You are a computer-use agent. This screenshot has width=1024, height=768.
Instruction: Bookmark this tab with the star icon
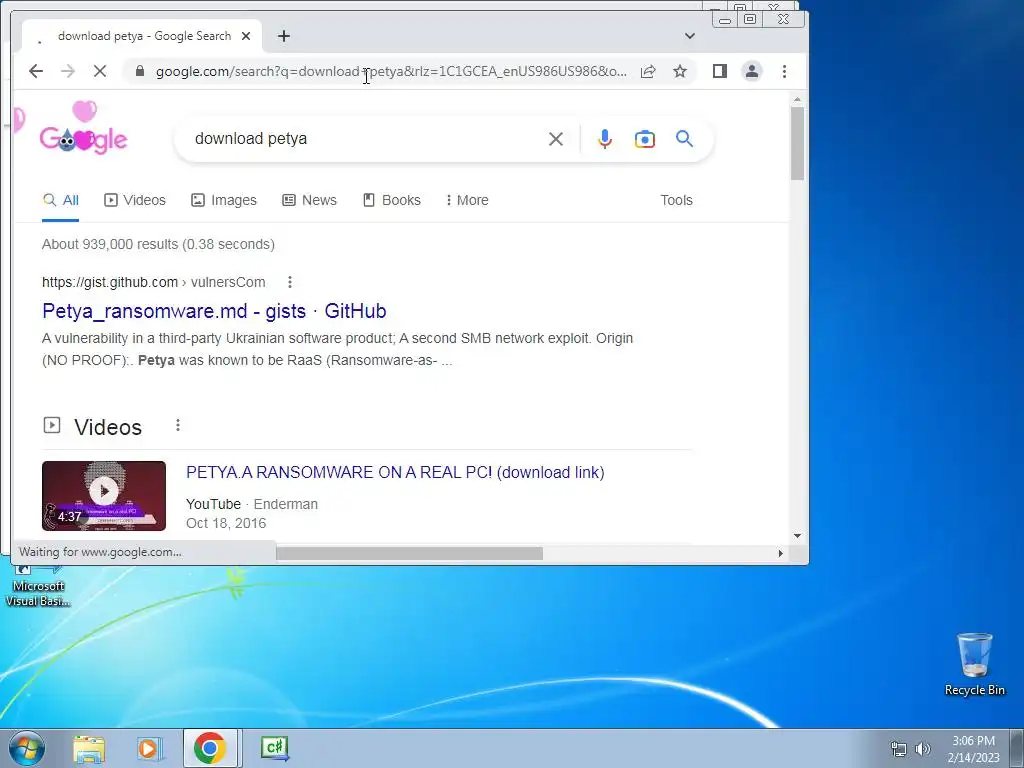tap(680, 71)
